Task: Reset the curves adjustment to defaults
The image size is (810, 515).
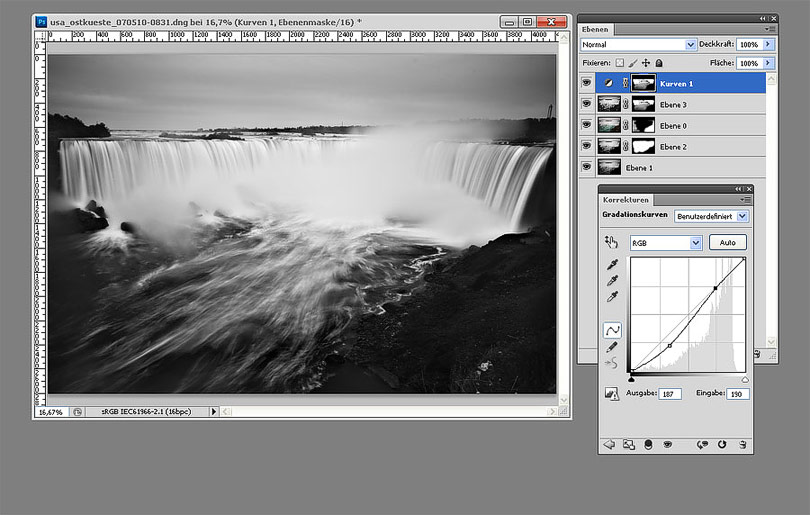Action: pos(722,445)
